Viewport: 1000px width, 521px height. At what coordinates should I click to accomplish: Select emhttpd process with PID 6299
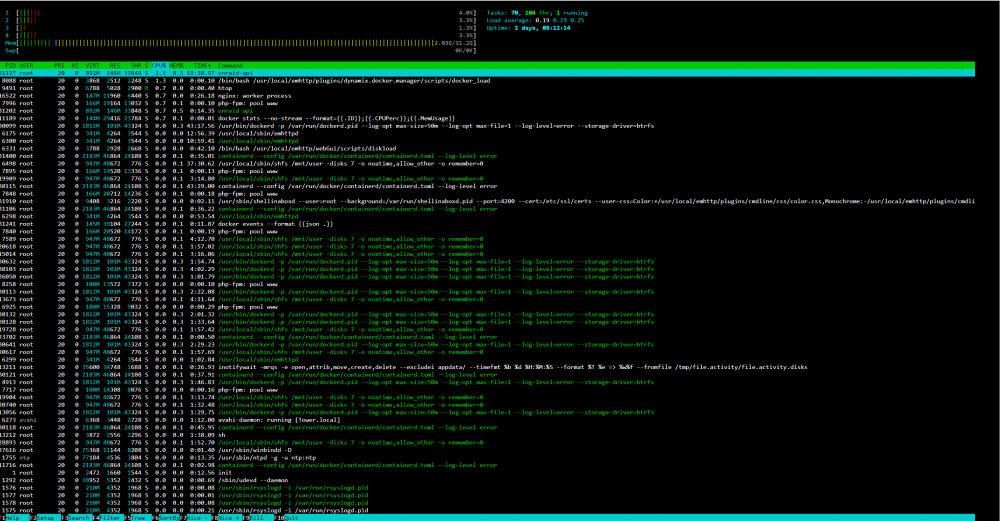point(487,360)
